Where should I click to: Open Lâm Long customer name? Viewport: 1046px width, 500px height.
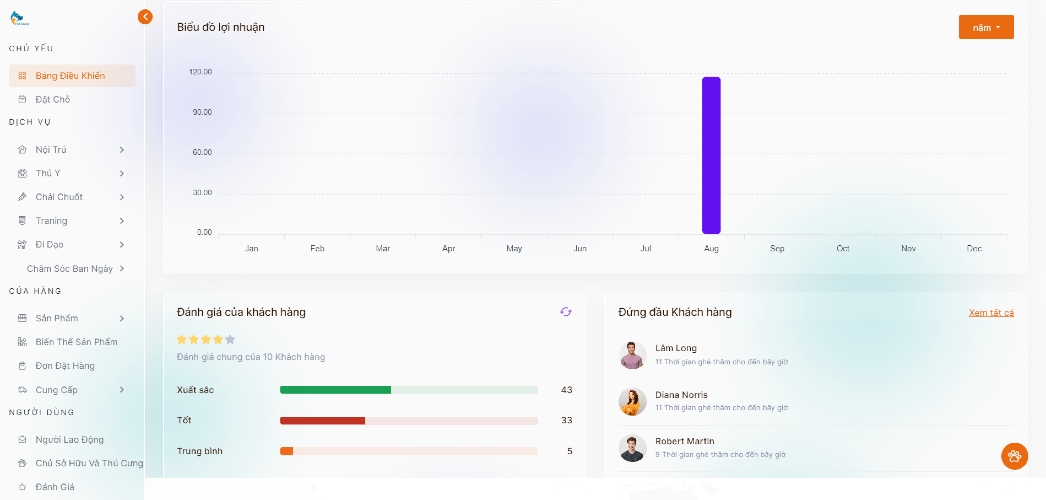tap(675, 348)
